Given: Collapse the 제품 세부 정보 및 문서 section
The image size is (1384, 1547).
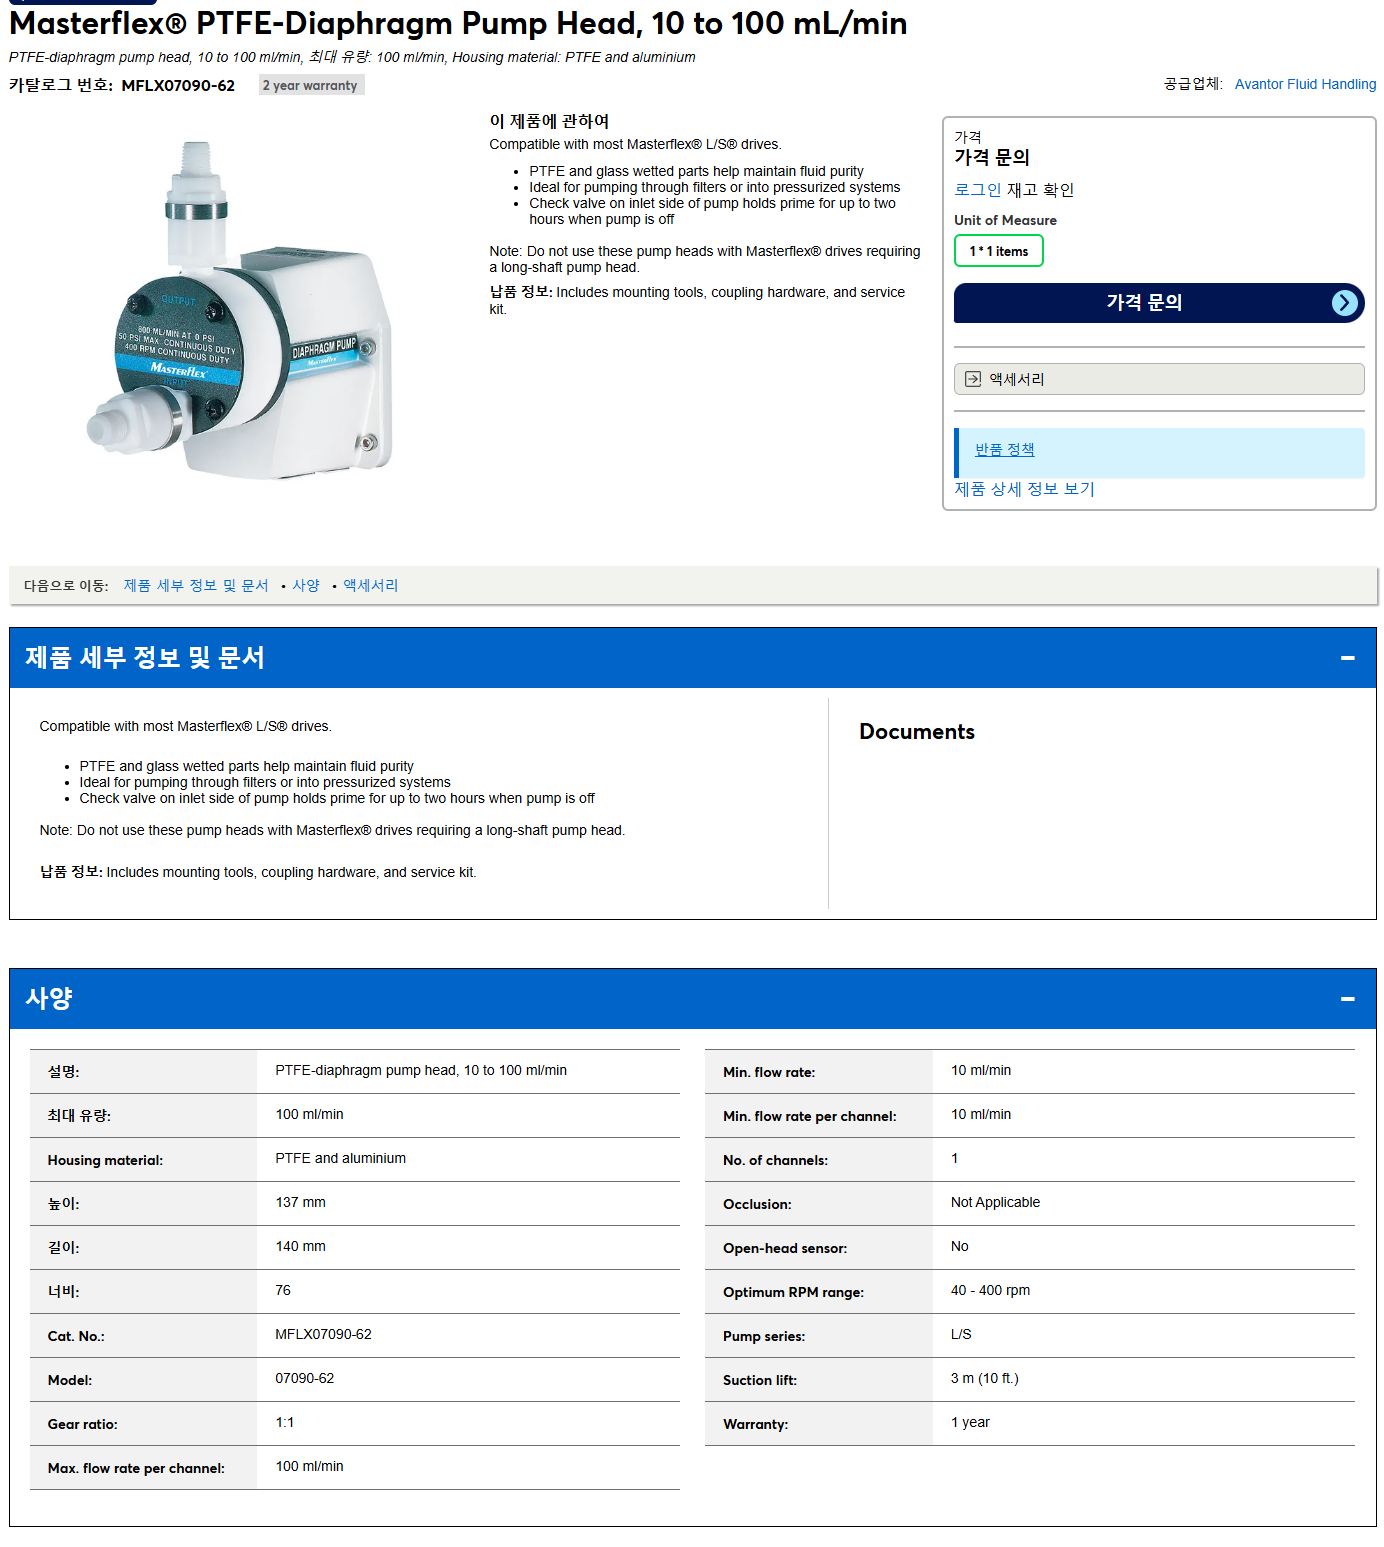Looking at the screenshot, I should pyautogui.click(x=1348, y=658).
